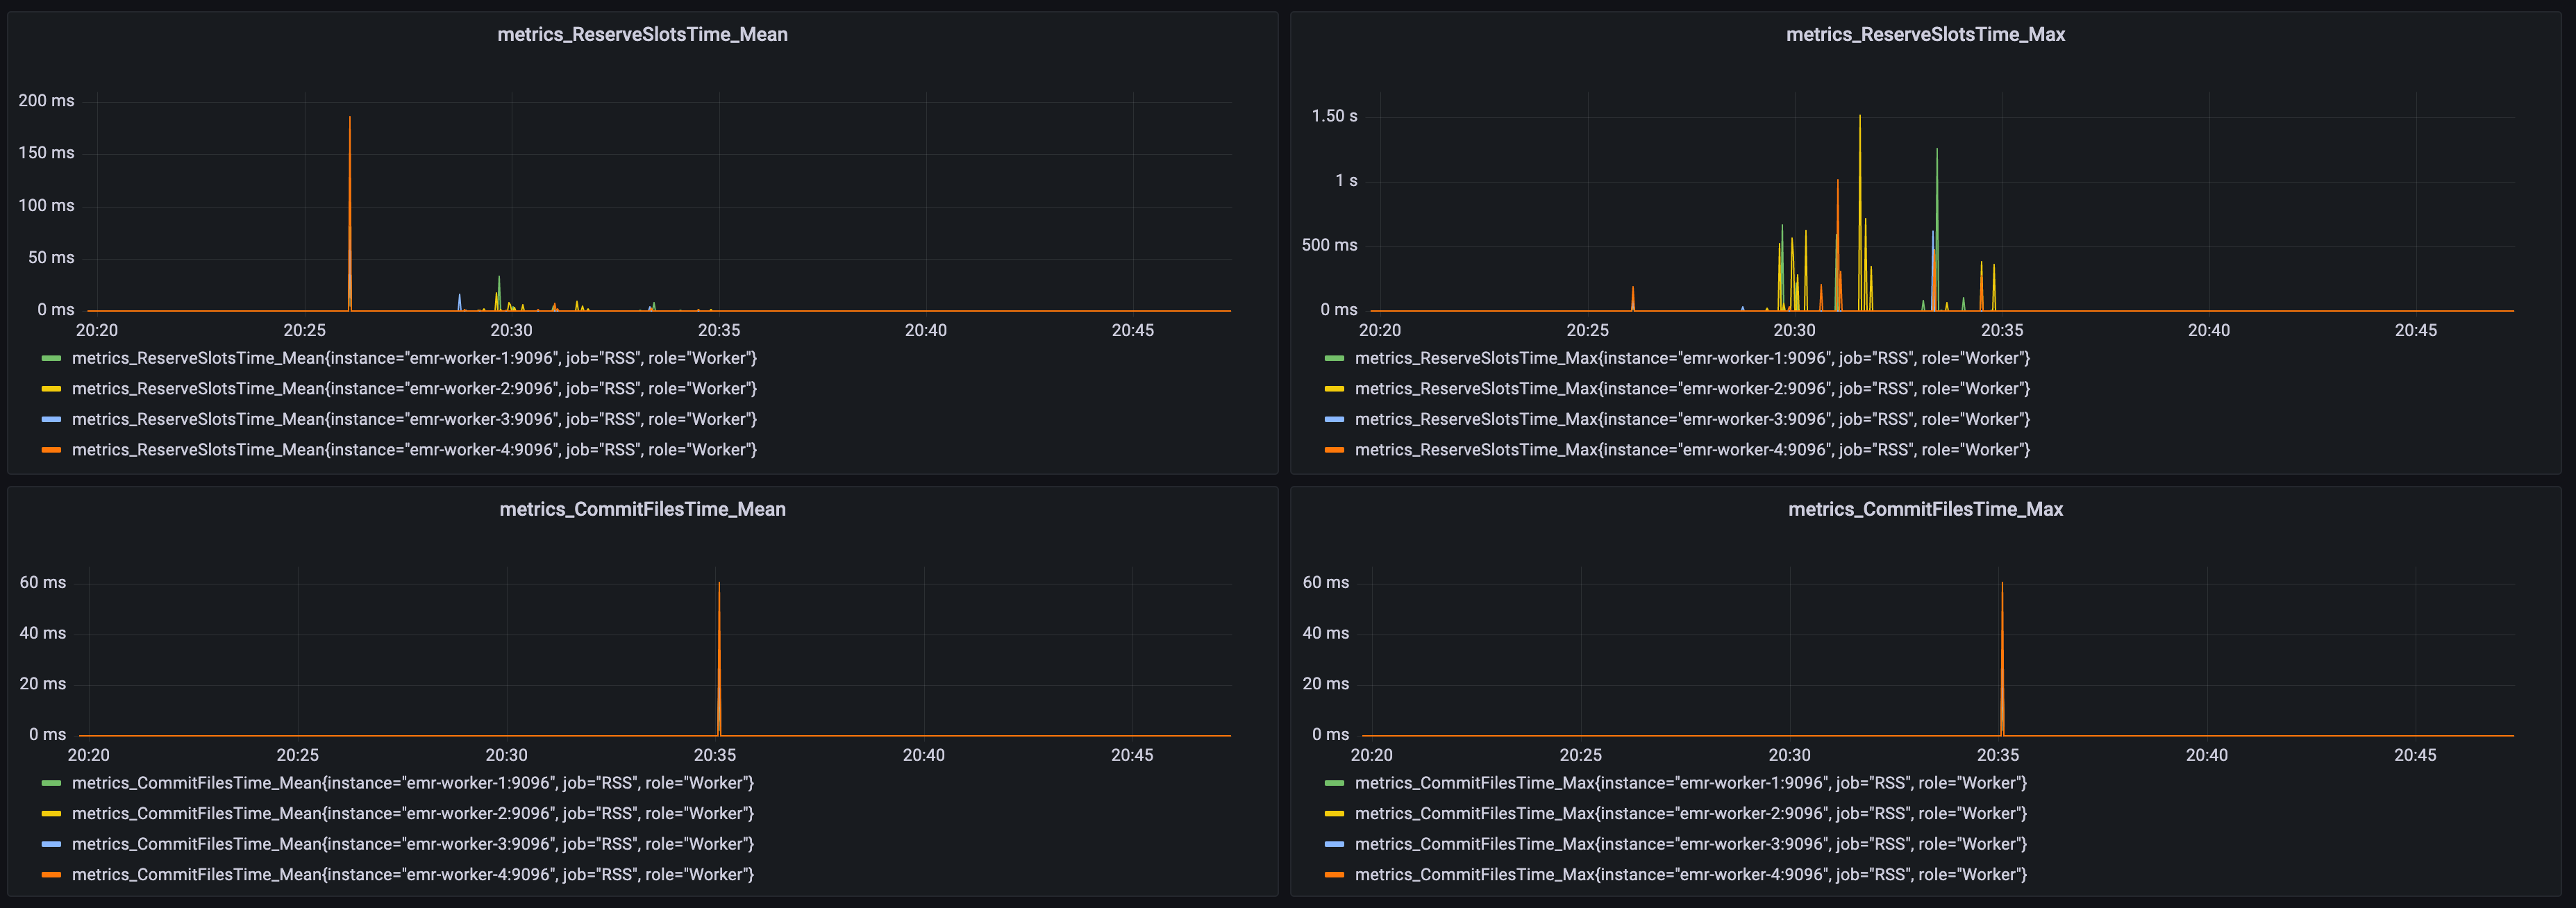Click green color swatch for worker-1 in ReserveSlotsTime_Mean
Image resolution: width=2576 pixels, height=908 pixels.
51,358
